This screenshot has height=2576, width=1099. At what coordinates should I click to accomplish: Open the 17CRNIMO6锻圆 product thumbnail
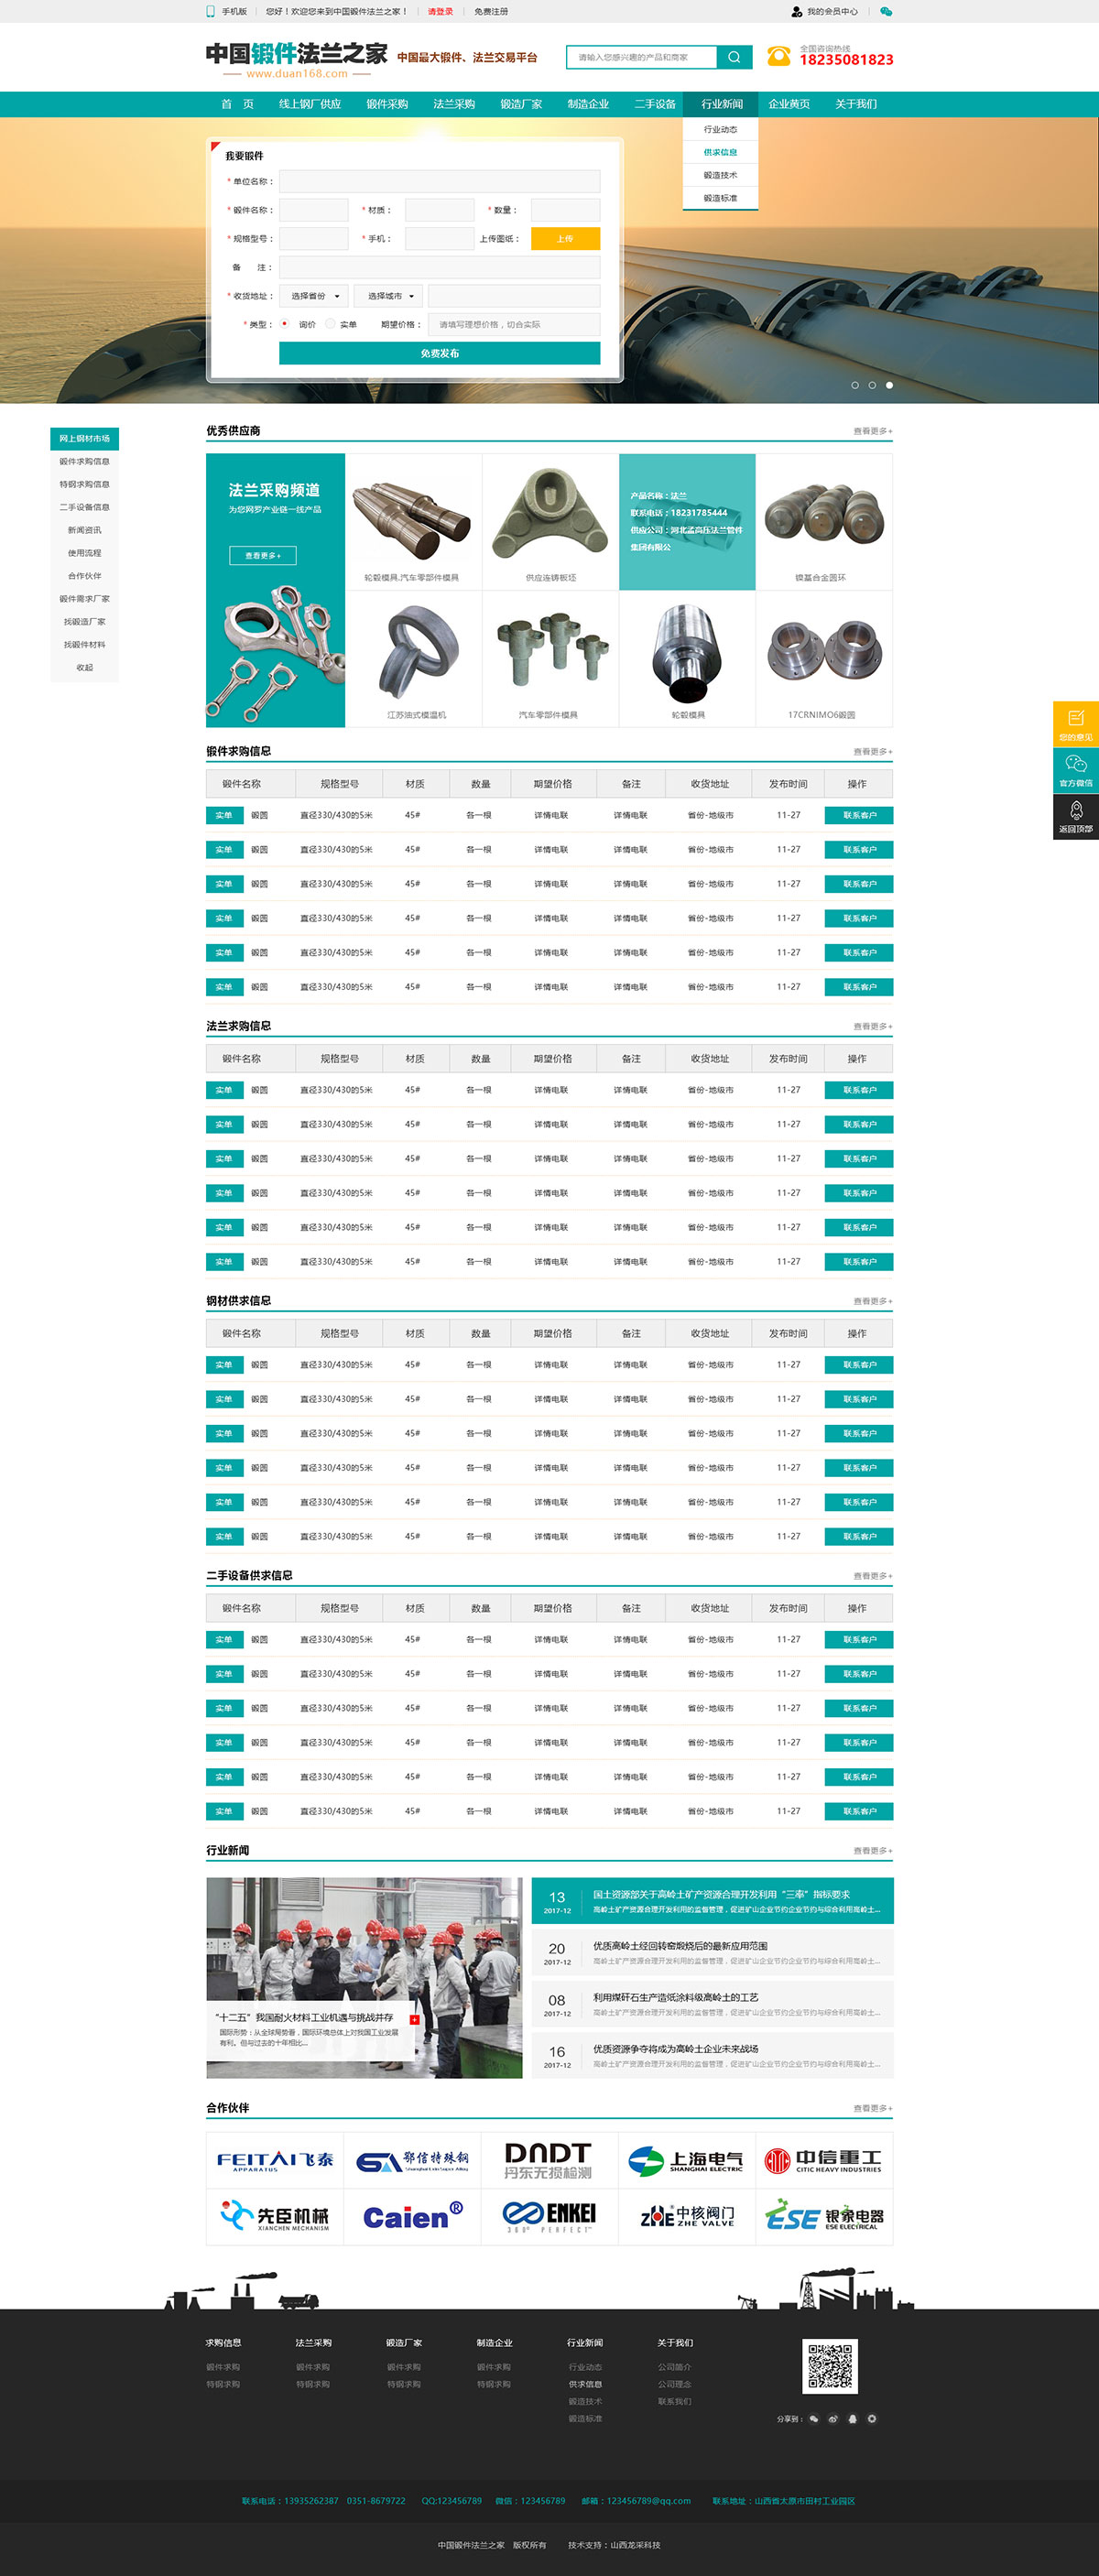click(824, 659)
